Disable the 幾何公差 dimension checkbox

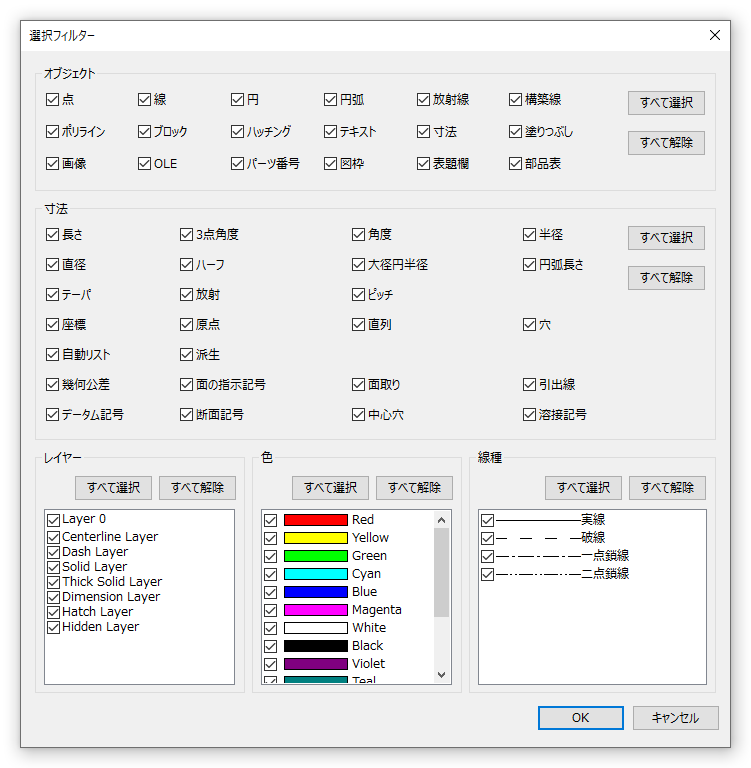coord(53,384)
